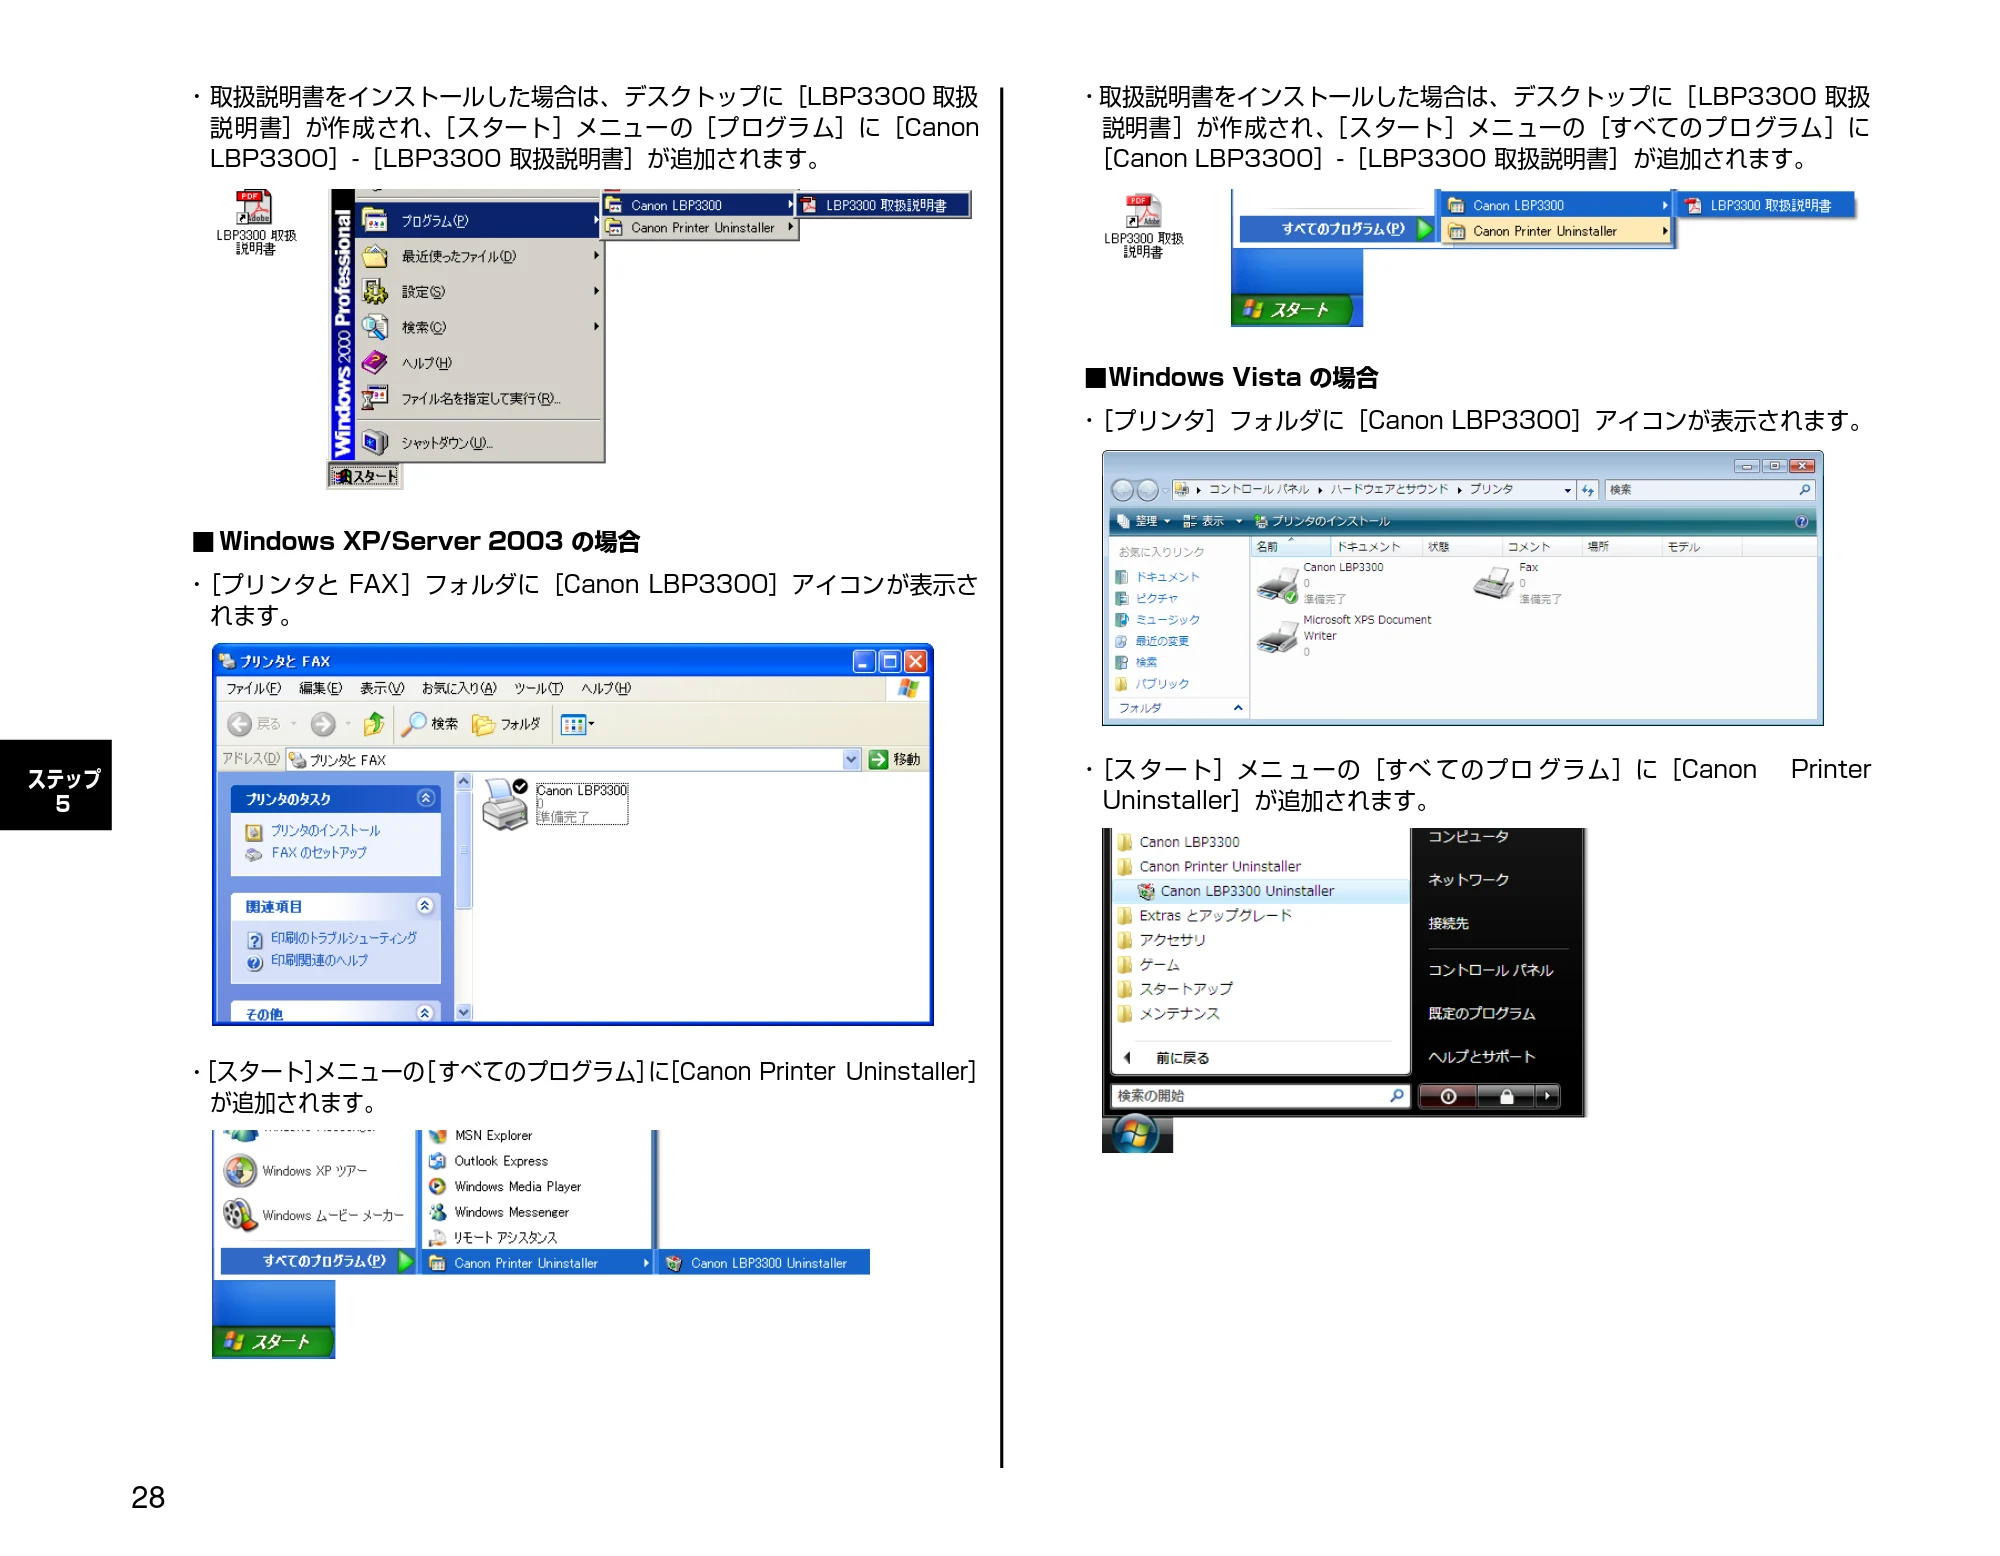Open the Views dropdown in XP toolbar
The image size is (2000, 1556).
(x=577, y=724)
